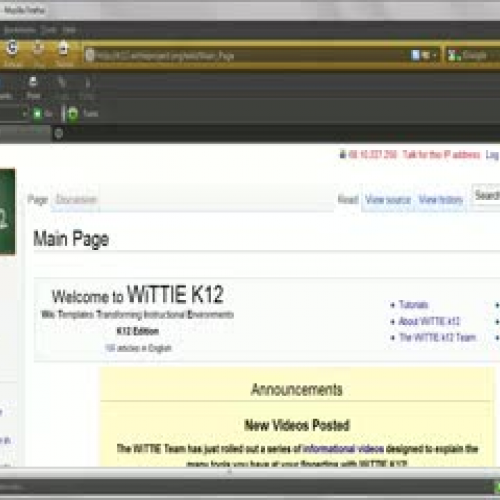
Task: Click the page icon beside the URL
Action: 89,55
